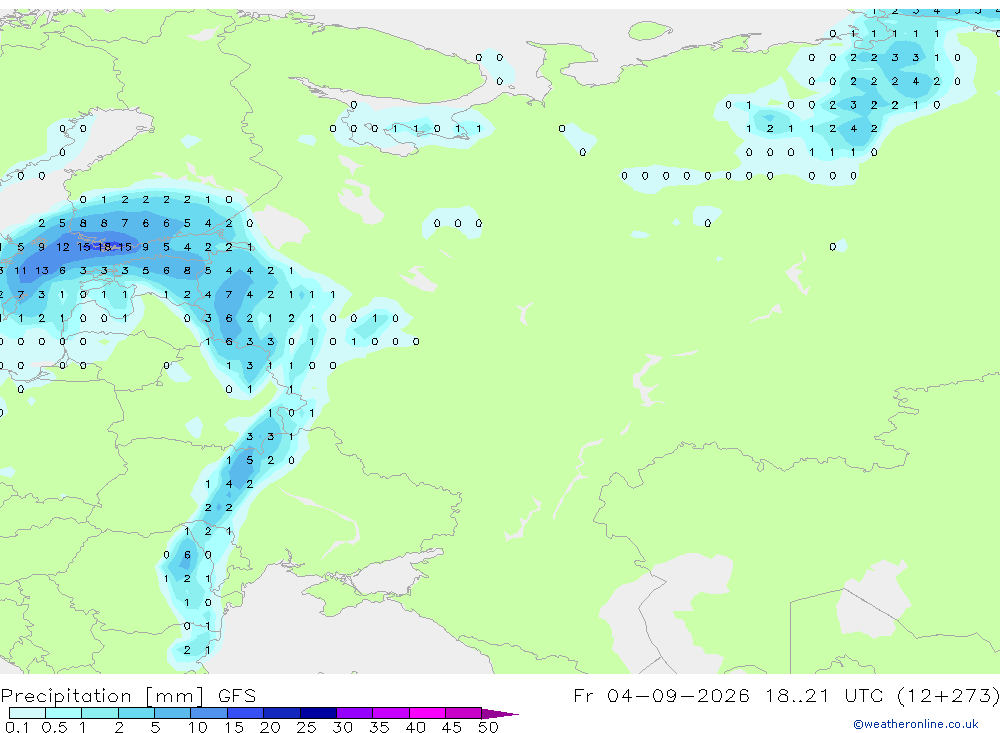Open the weatheronline.co.uk copyright link
Image resolution: width=1000 pixels, height=733 pixels.
[x=915, y=724]
